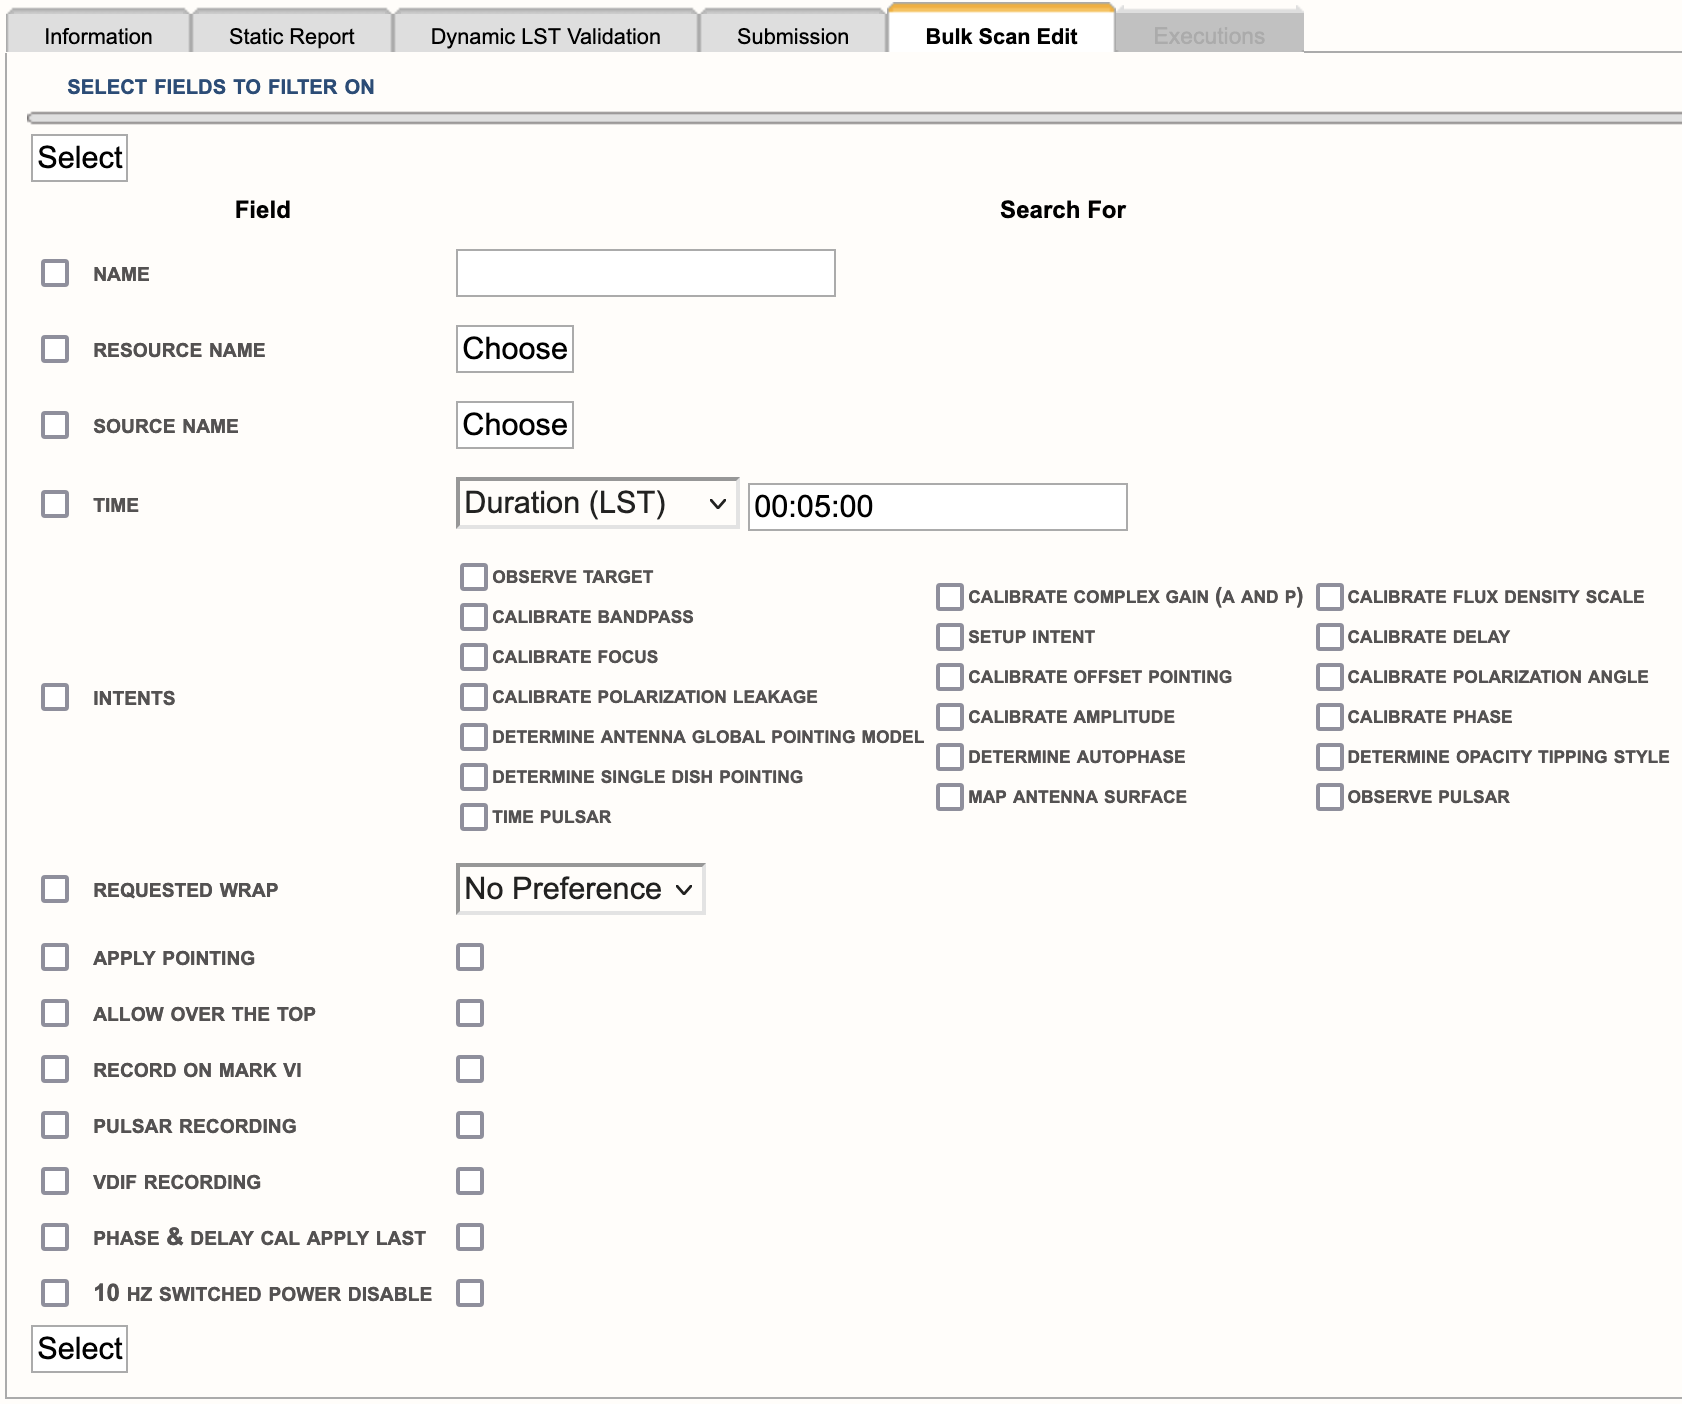The width and height of the screenshot is (1682, 1404).
Task: Switch to the Static Report tab
Action: [291, 36]
